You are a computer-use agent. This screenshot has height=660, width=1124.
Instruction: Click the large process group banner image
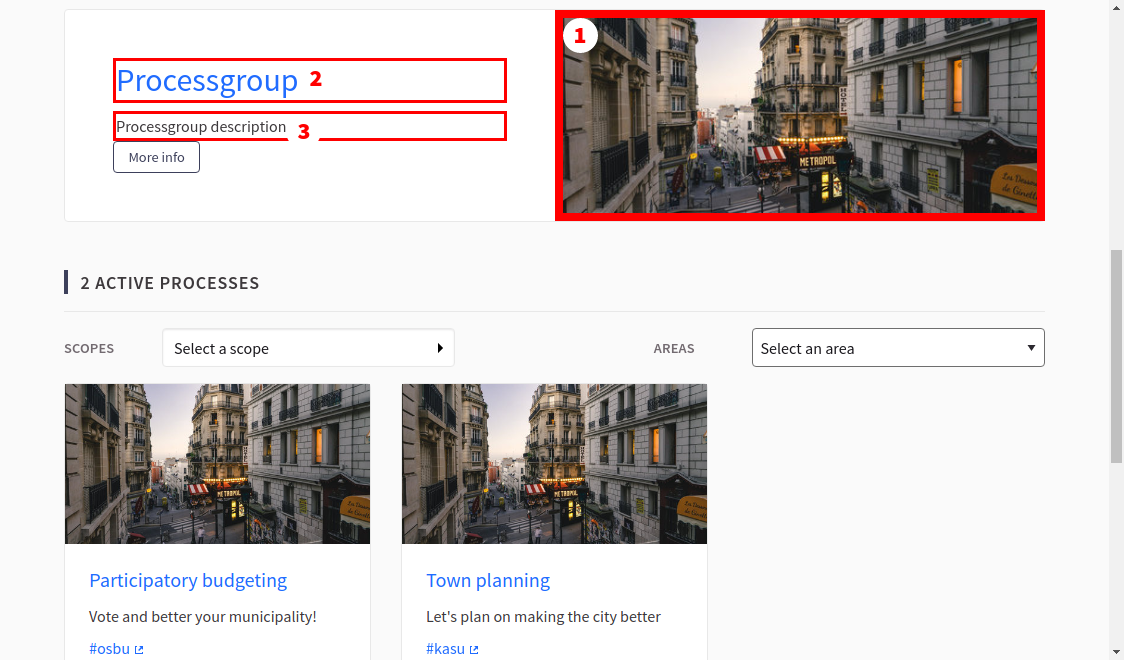point(799,116)
